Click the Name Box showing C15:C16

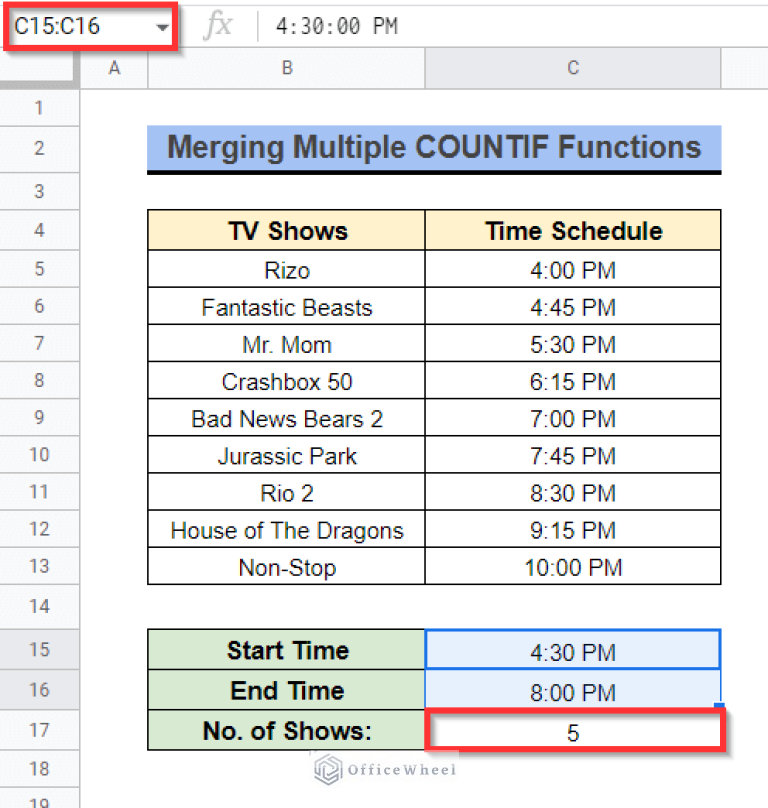click(75, 26)
